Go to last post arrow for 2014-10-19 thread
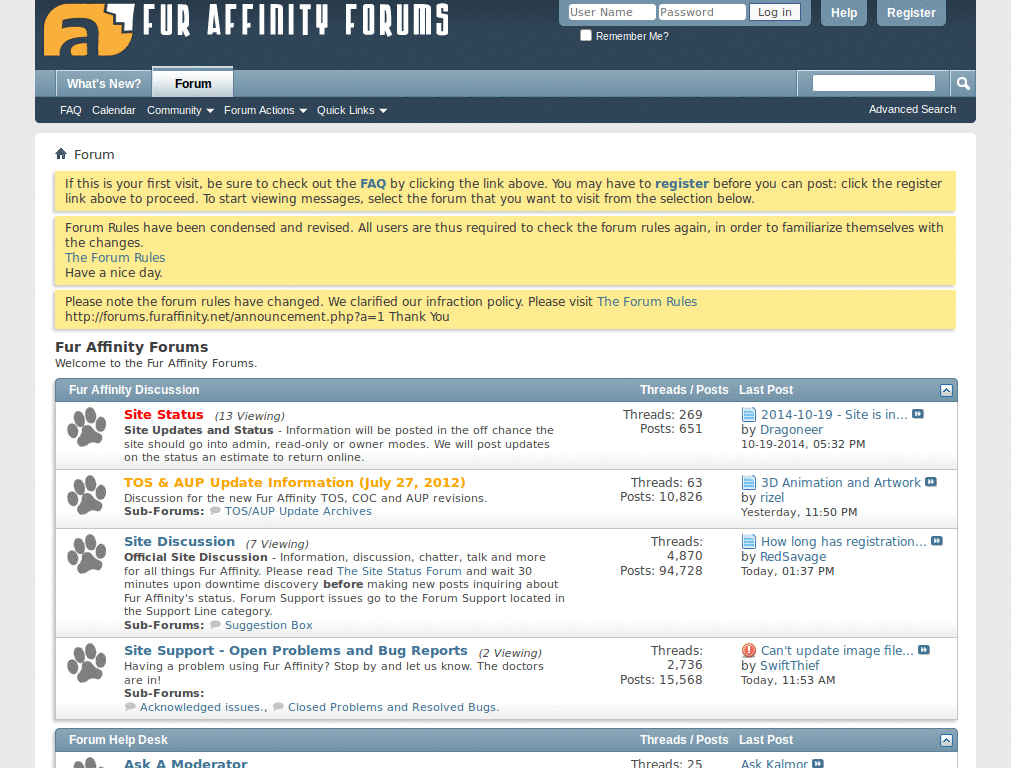Viewport: 1024px width, 768px height. [x=918, y=414]
